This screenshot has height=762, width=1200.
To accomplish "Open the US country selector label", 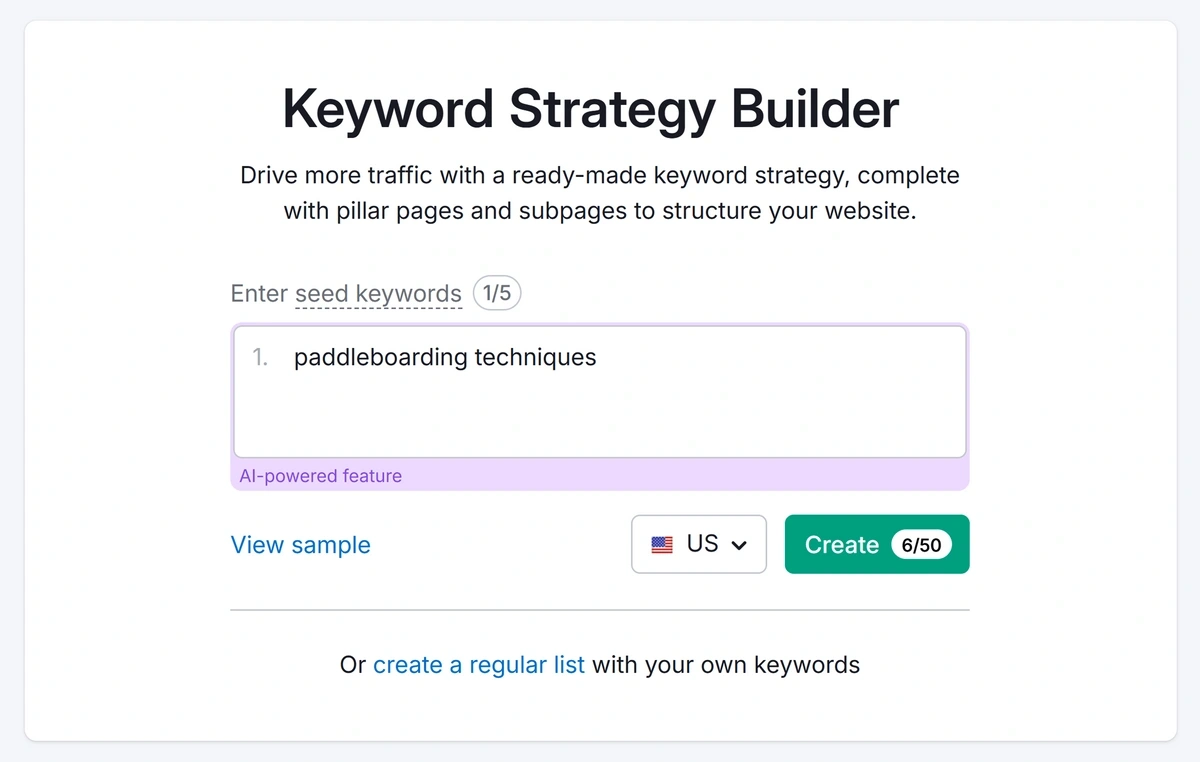I will point(702,544).
